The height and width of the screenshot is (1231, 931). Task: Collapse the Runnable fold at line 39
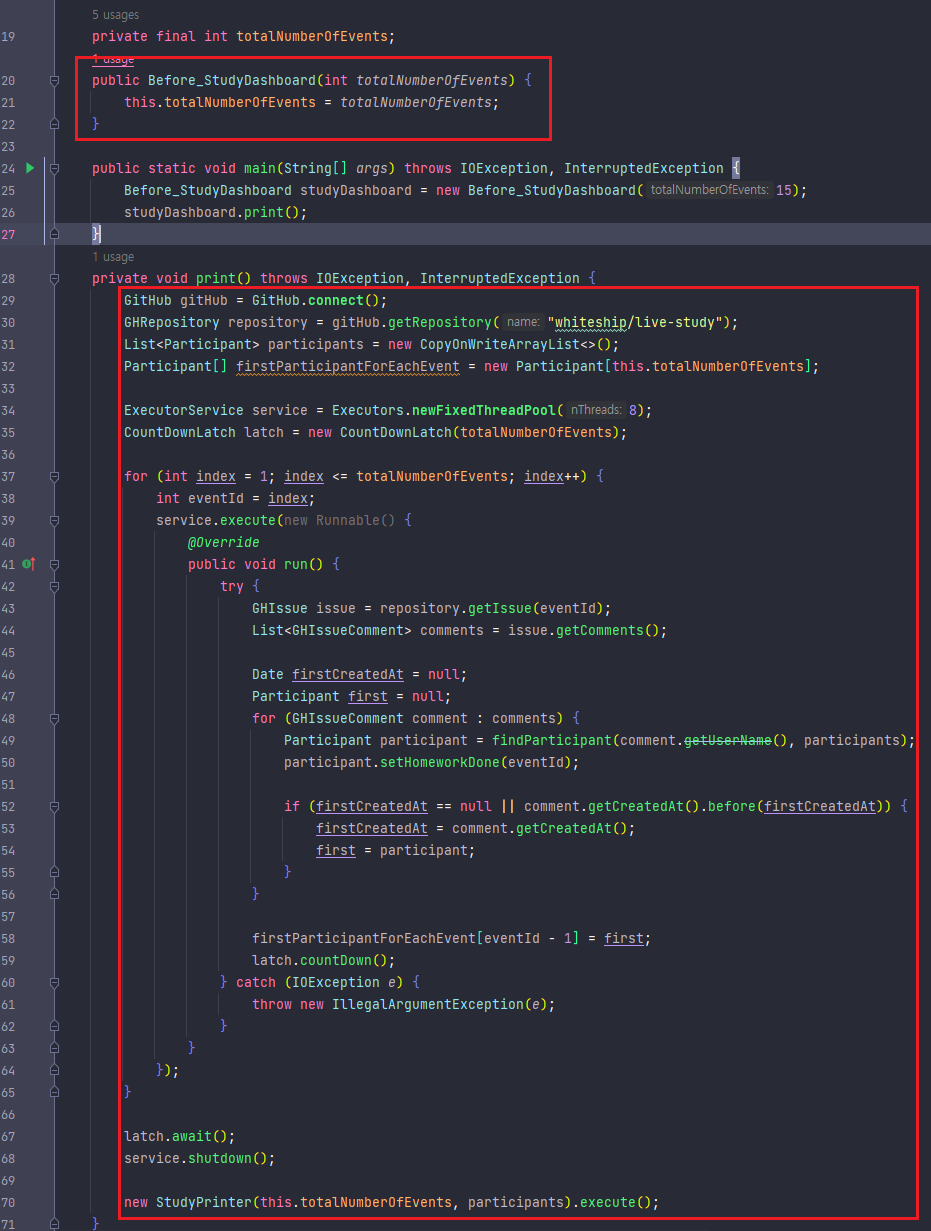[x=55, y=520]
